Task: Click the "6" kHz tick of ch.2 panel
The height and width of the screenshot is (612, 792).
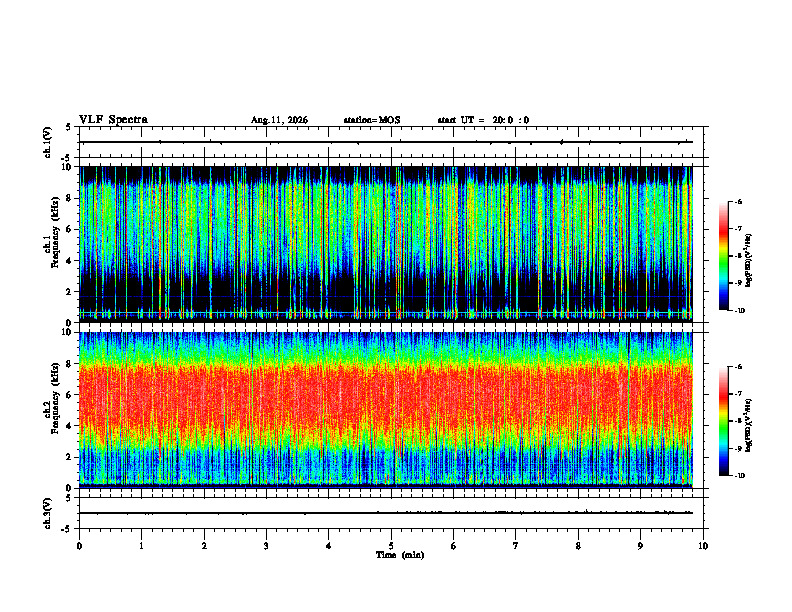Action: (x=71, y=395)
